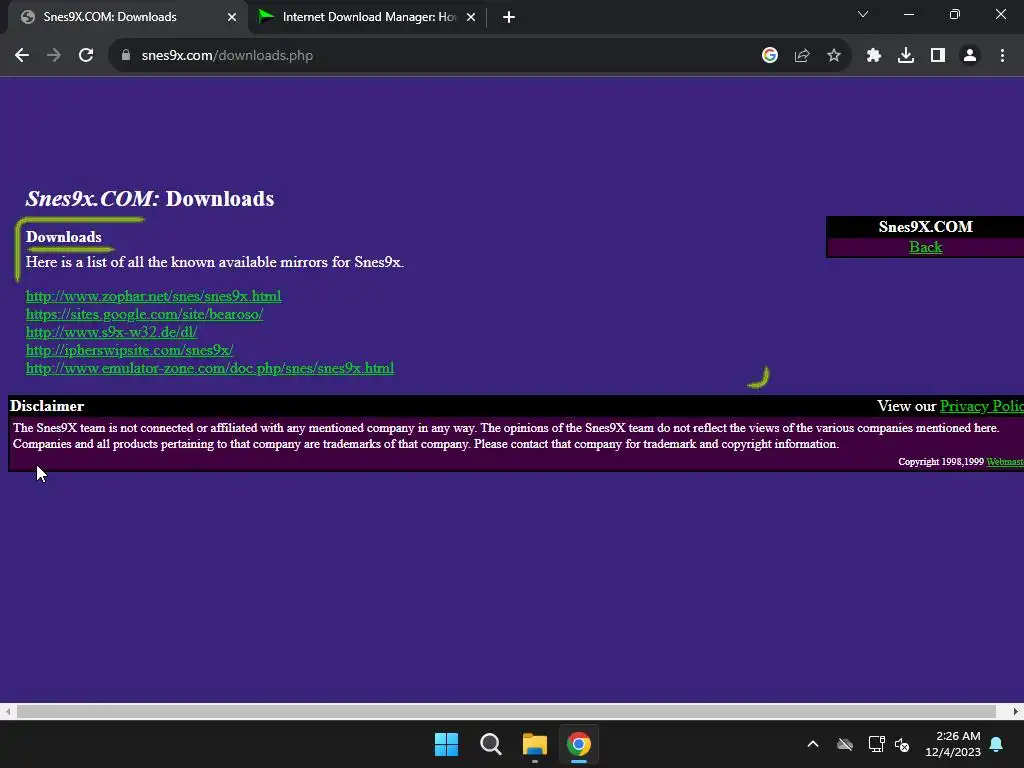
Task: Click the horizontal scrollbar track
Action: coord(506,711)
